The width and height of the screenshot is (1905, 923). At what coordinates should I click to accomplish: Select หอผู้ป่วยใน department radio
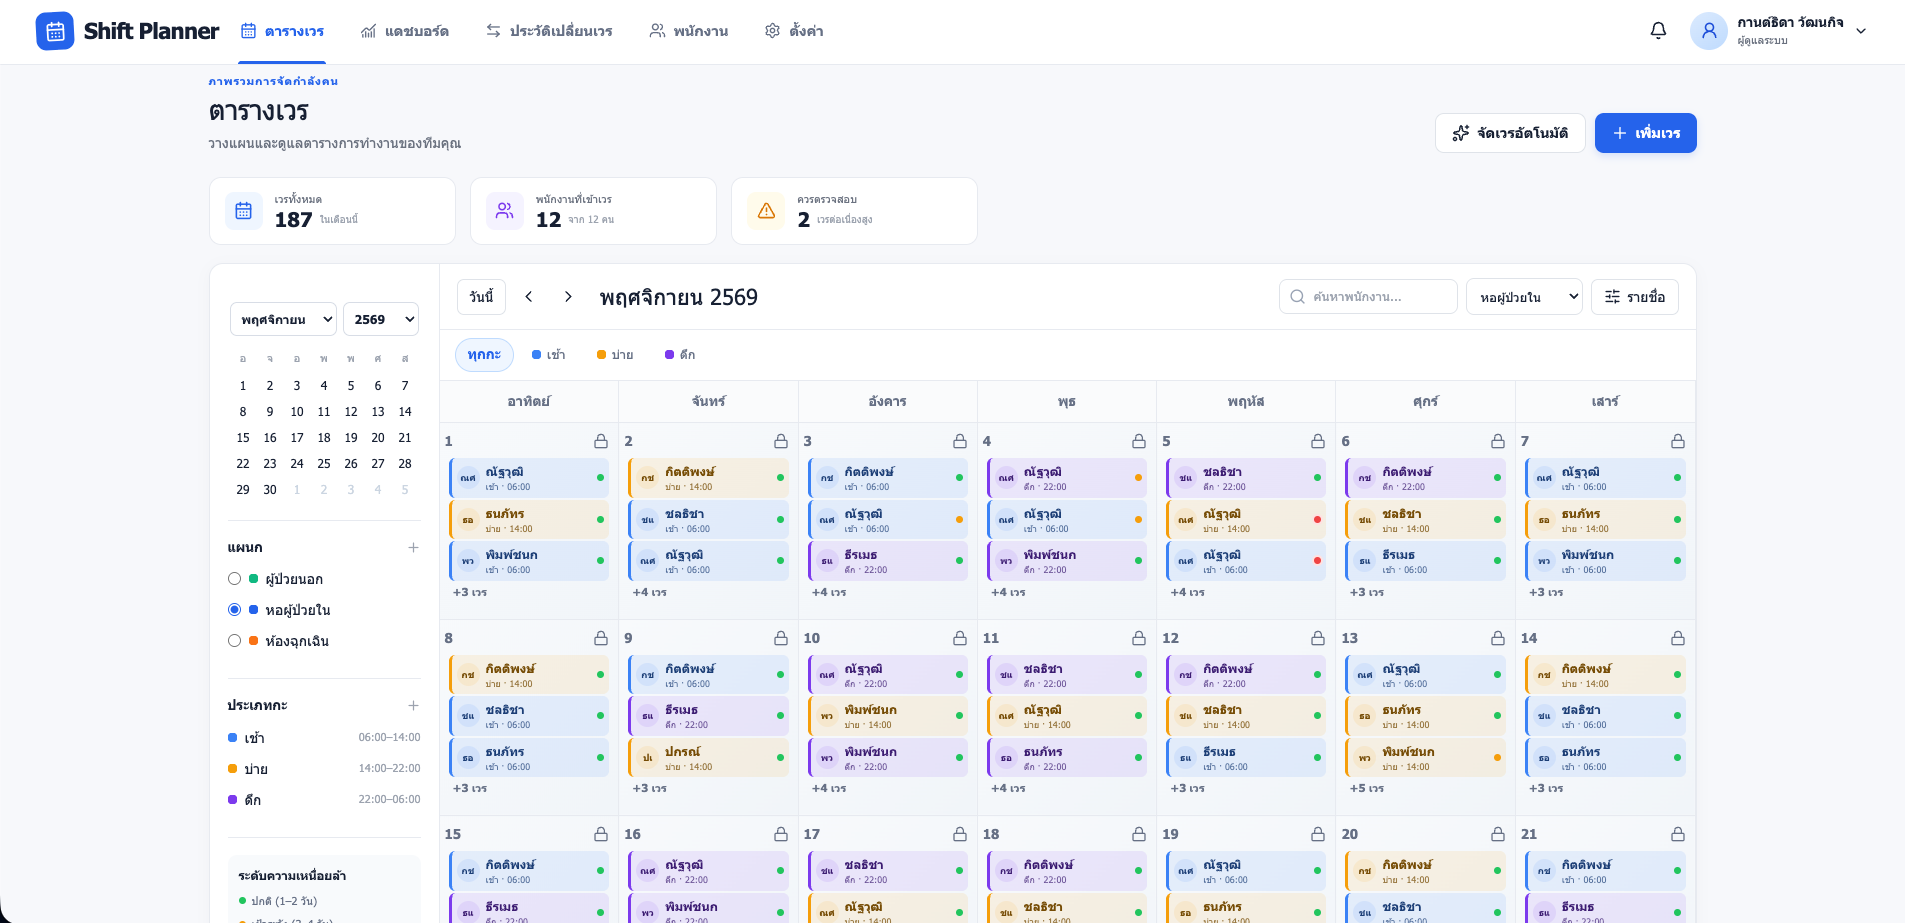[234, 610]
